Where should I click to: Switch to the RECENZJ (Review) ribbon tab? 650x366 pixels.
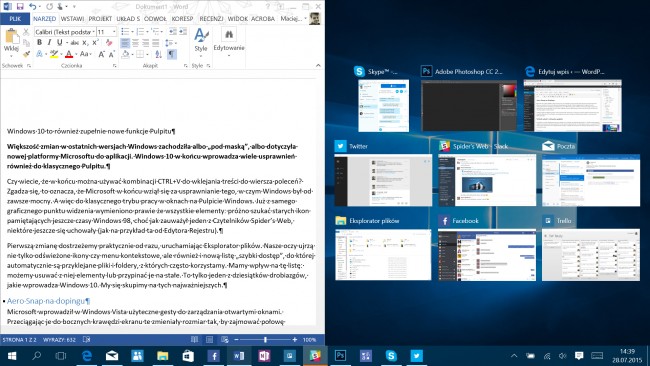pyautogui.click(x=211, y=19)
